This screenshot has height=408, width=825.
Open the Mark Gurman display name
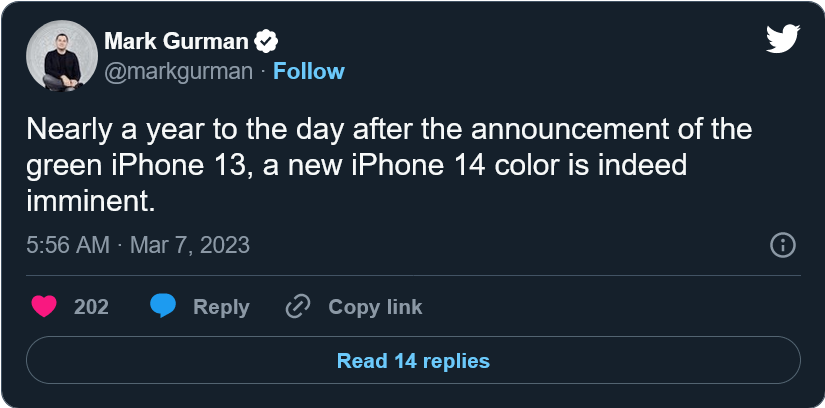pos(176,41)
